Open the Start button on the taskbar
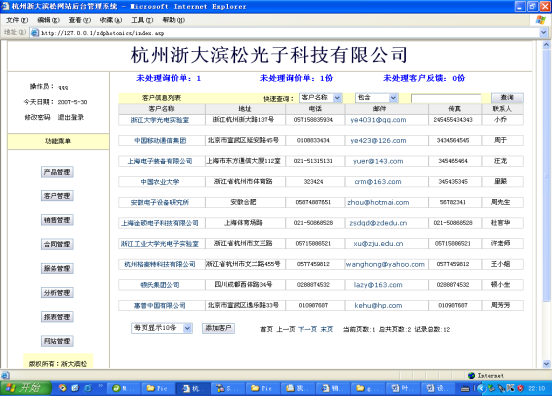552x397 pixels. (26, 388)
